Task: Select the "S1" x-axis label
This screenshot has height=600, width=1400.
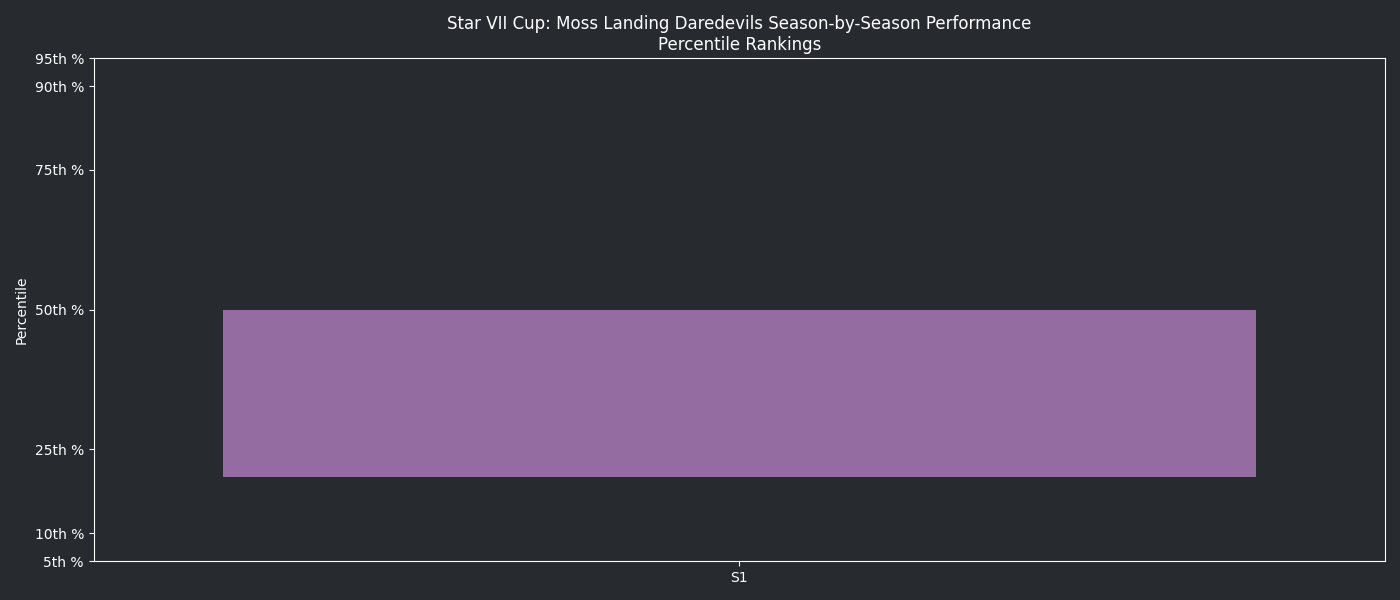Action: coord(739,577)
